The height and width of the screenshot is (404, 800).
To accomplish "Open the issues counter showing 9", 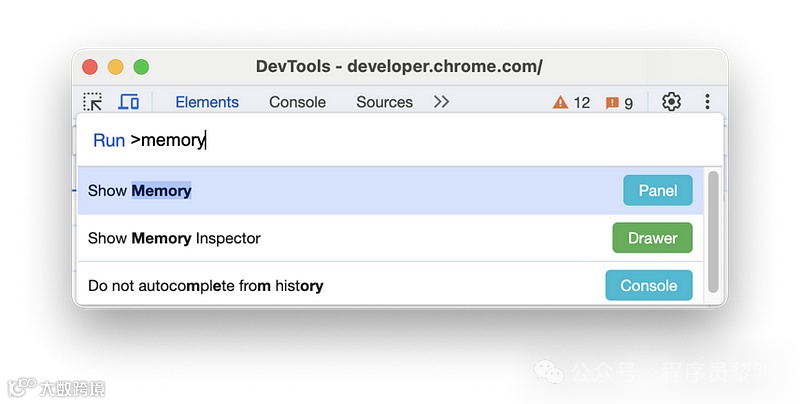I will pyautogui.click(x=619, y=102).
